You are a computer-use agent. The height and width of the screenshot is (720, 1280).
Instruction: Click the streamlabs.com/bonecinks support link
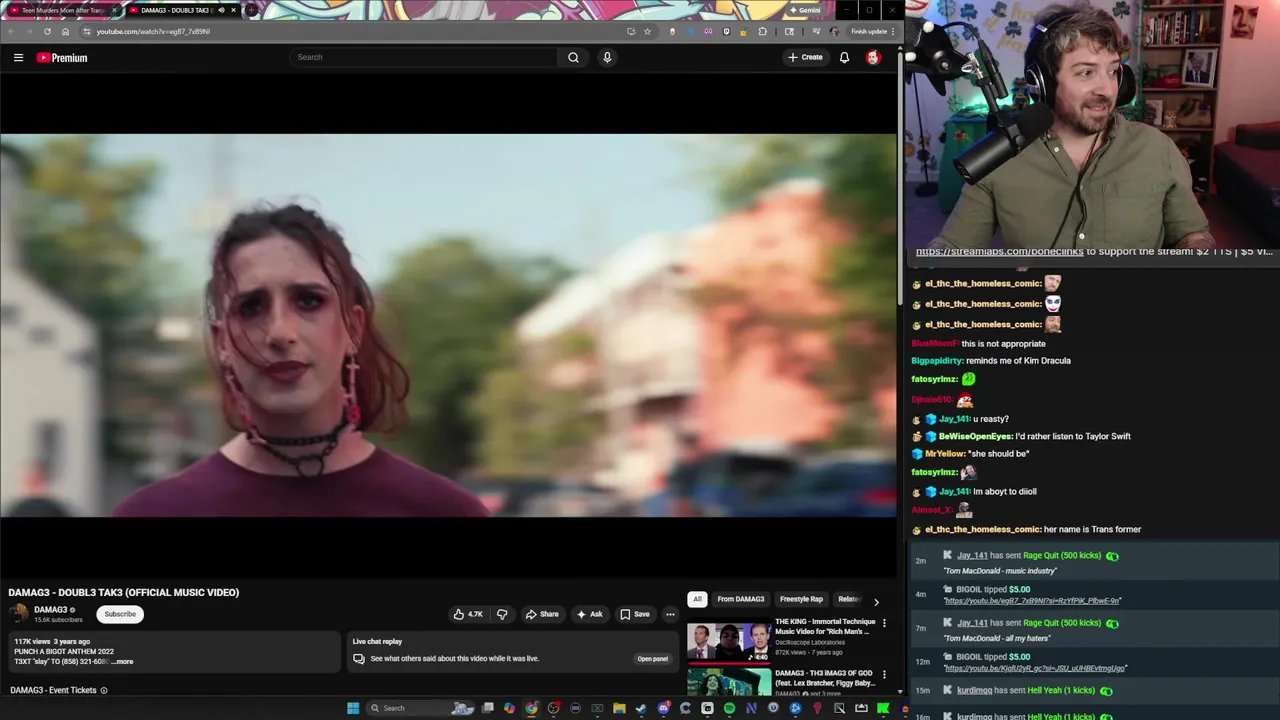[1000, 252]
